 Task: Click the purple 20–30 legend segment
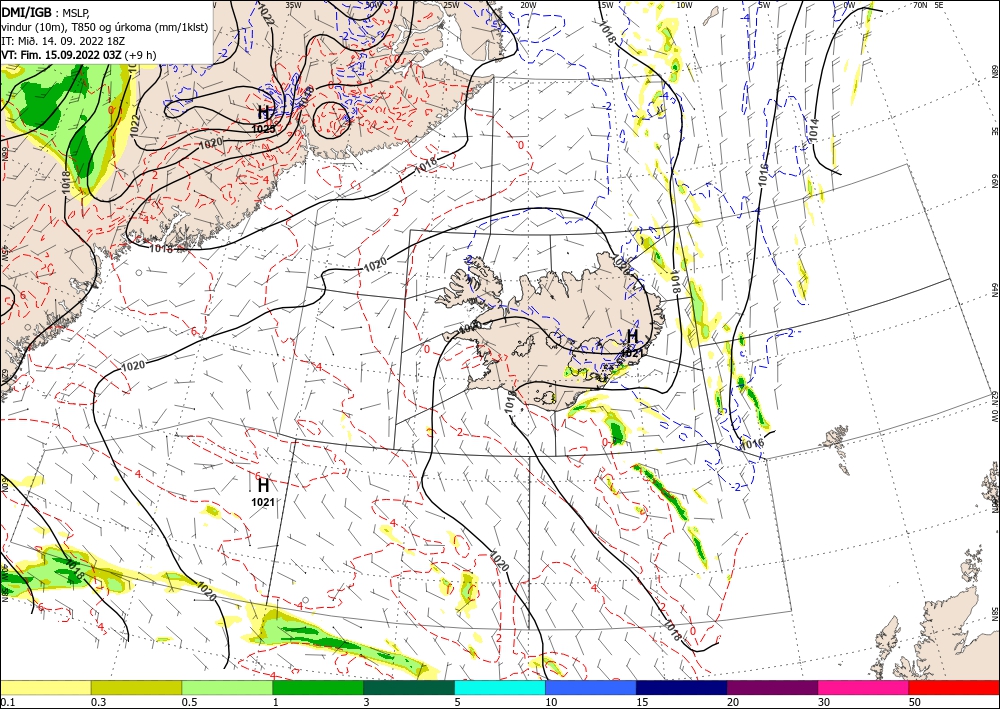(772, 687)
